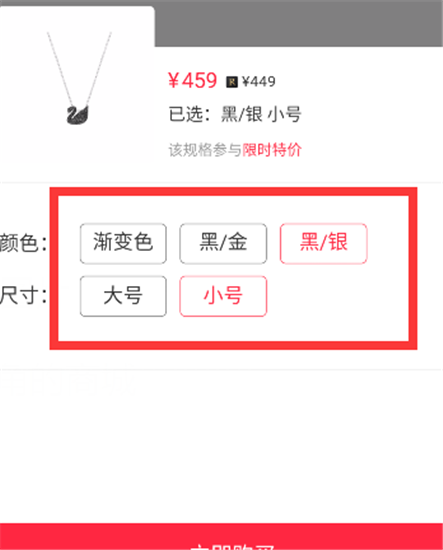Viewport: 443px width, 550px height.
Task: Tap the 已选: 黑/银 小号 summary text
Action: (235, 114)
